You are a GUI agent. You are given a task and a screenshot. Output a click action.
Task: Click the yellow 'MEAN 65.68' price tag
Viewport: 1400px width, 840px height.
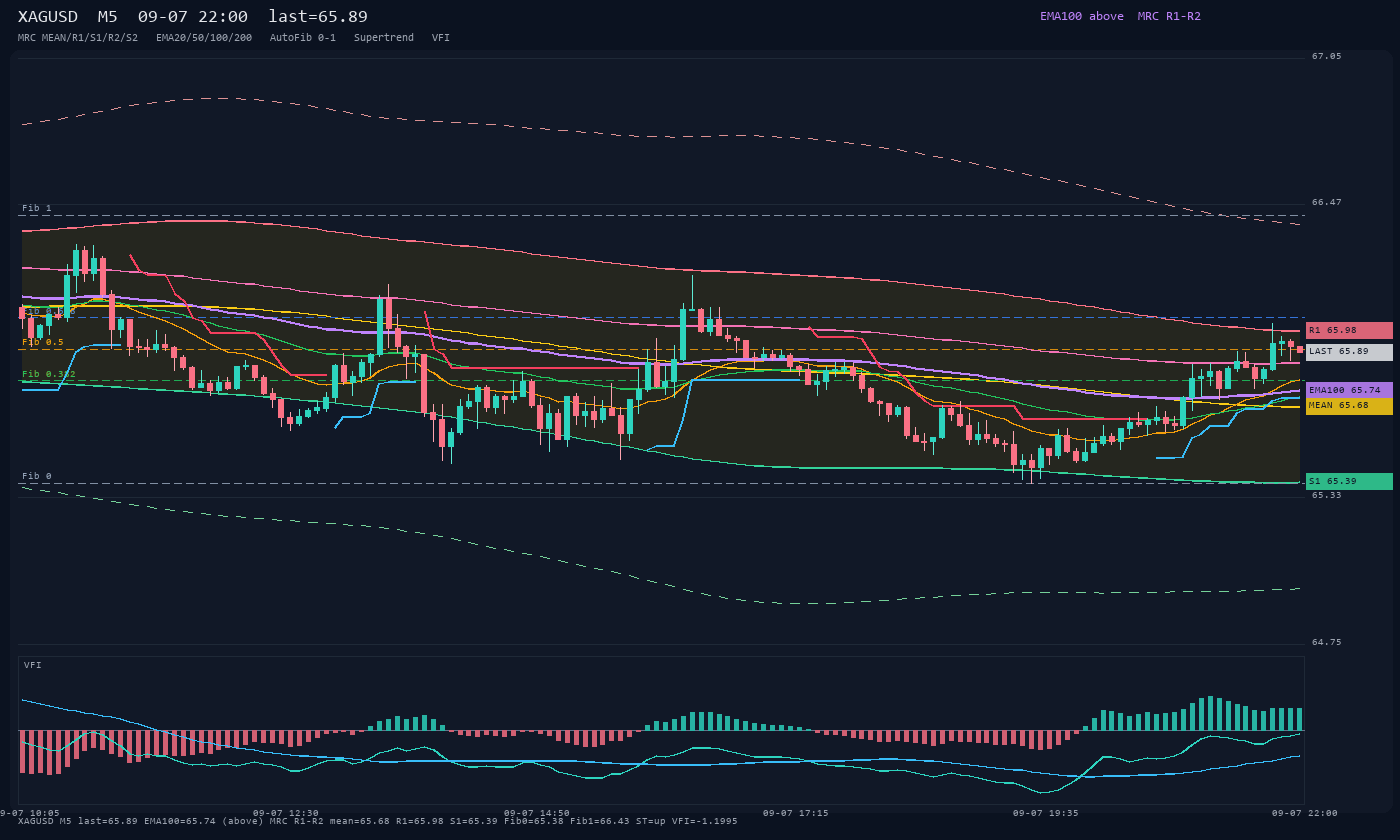tap(1349, 406)
